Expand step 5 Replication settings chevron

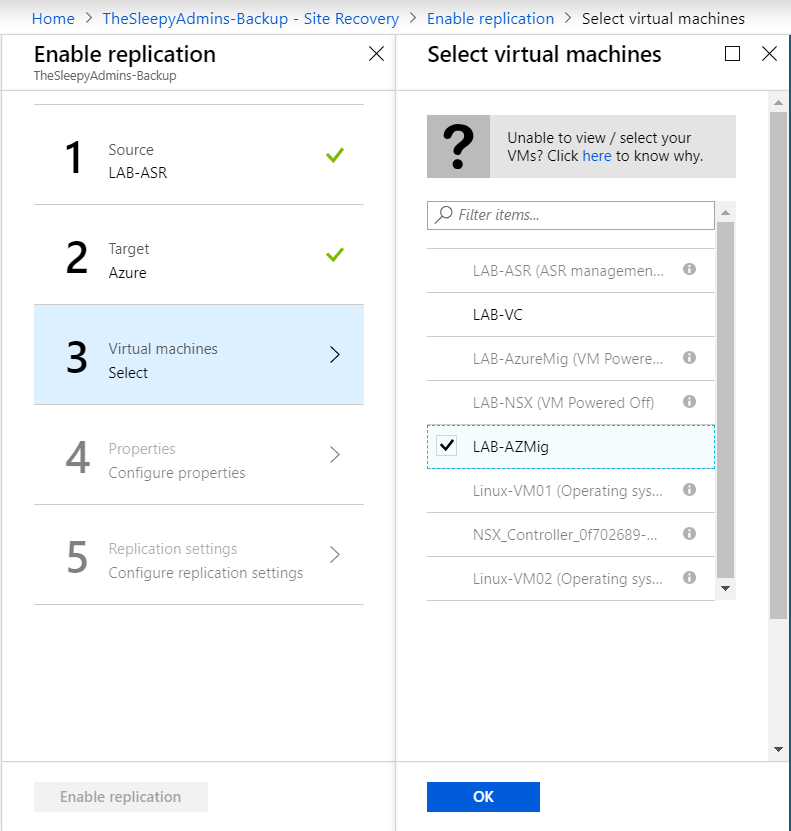click(335, 555)
